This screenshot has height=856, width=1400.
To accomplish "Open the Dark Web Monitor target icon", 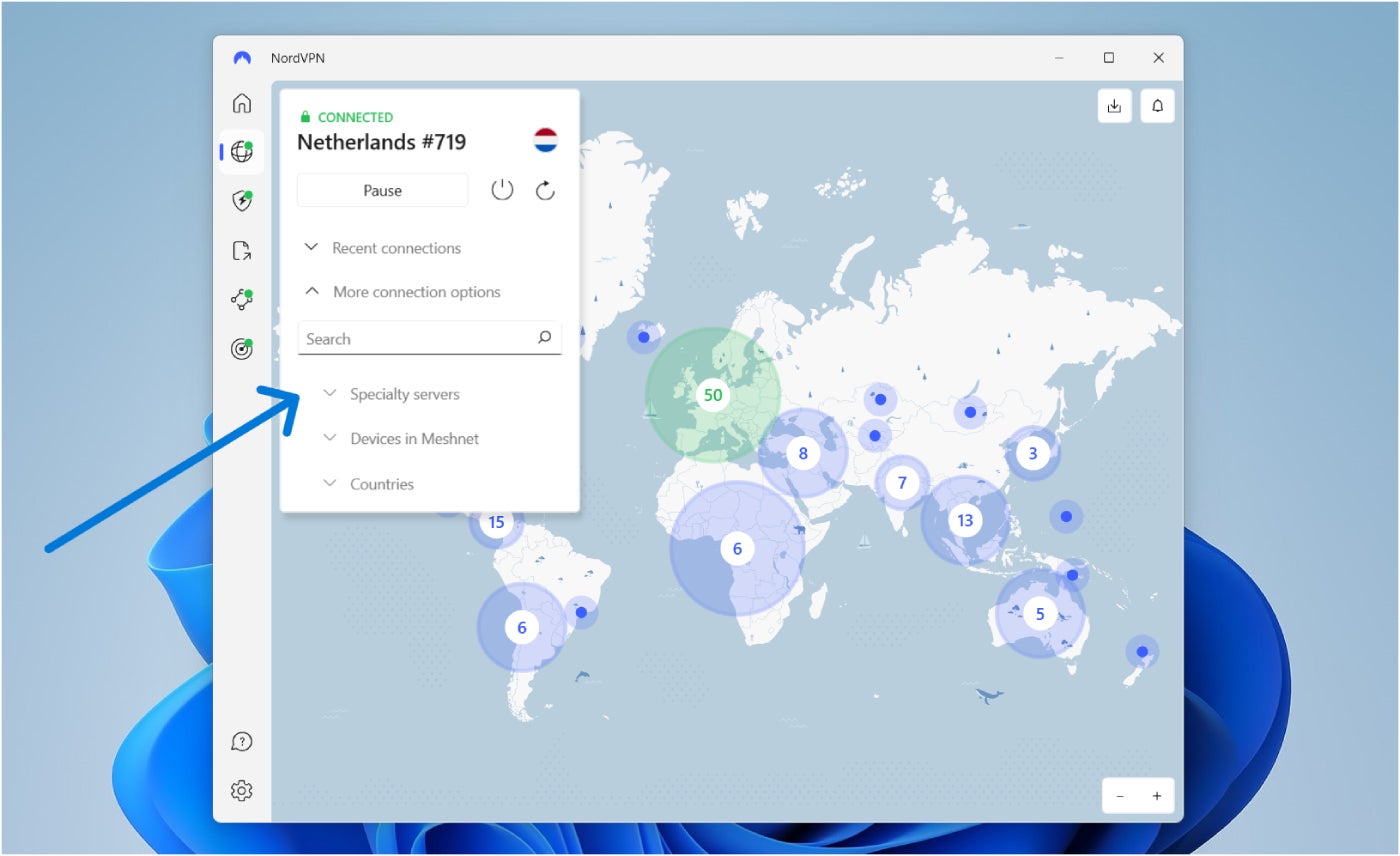I will click(241, 349).
